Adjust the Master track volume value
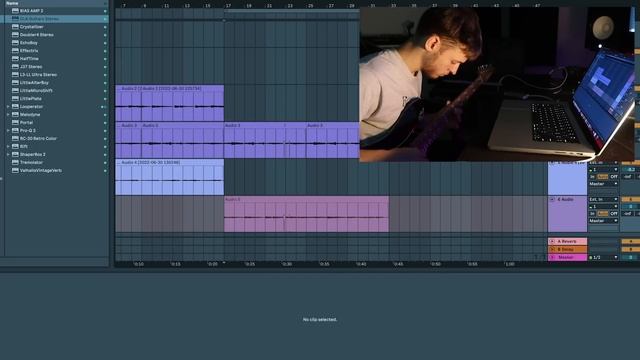The image size is (640, 360). point(630,258)
